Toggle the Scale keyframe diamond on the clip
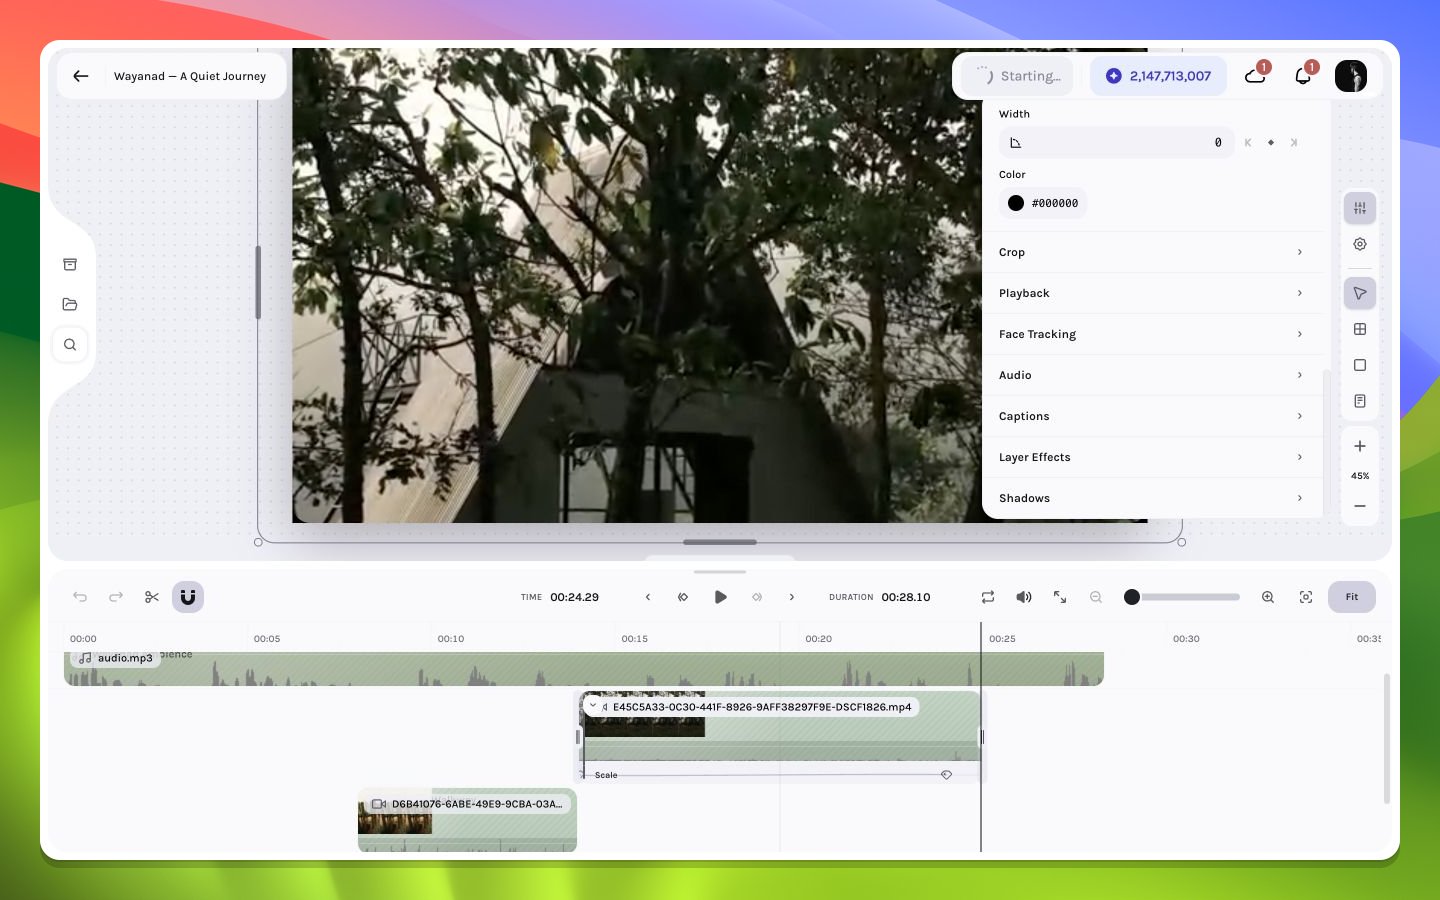The height and width of the screenshot is (900, 1440). coord(946,775)
